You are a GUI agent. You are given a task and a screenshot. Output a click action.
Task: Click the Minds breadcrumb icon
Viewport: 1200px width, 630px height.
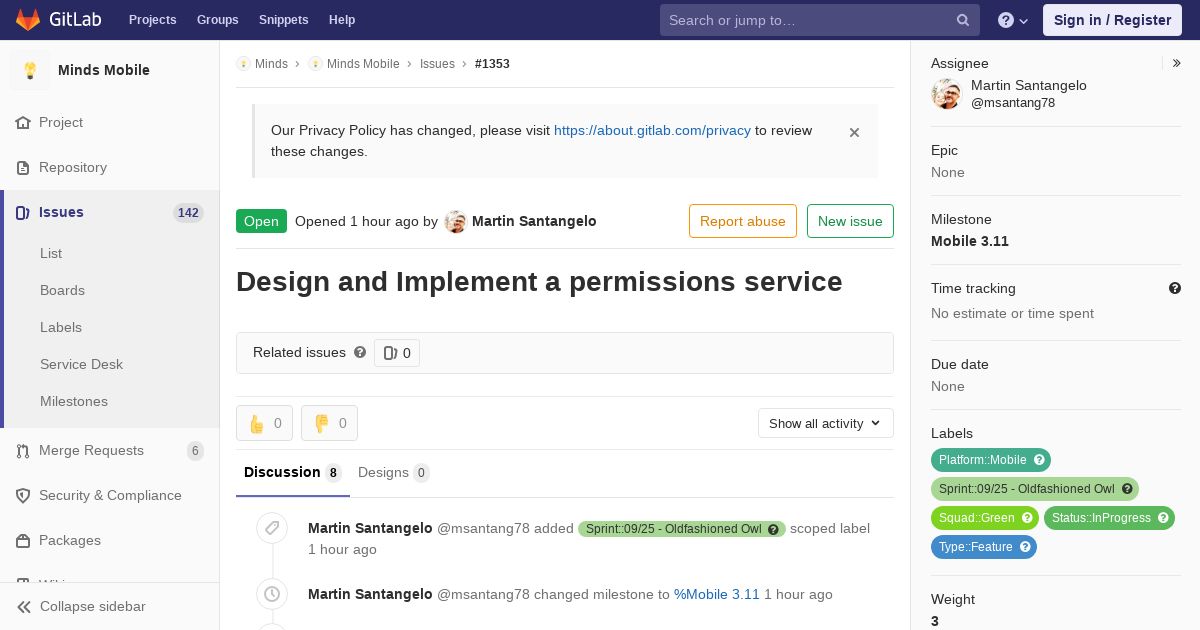[243, 63]
